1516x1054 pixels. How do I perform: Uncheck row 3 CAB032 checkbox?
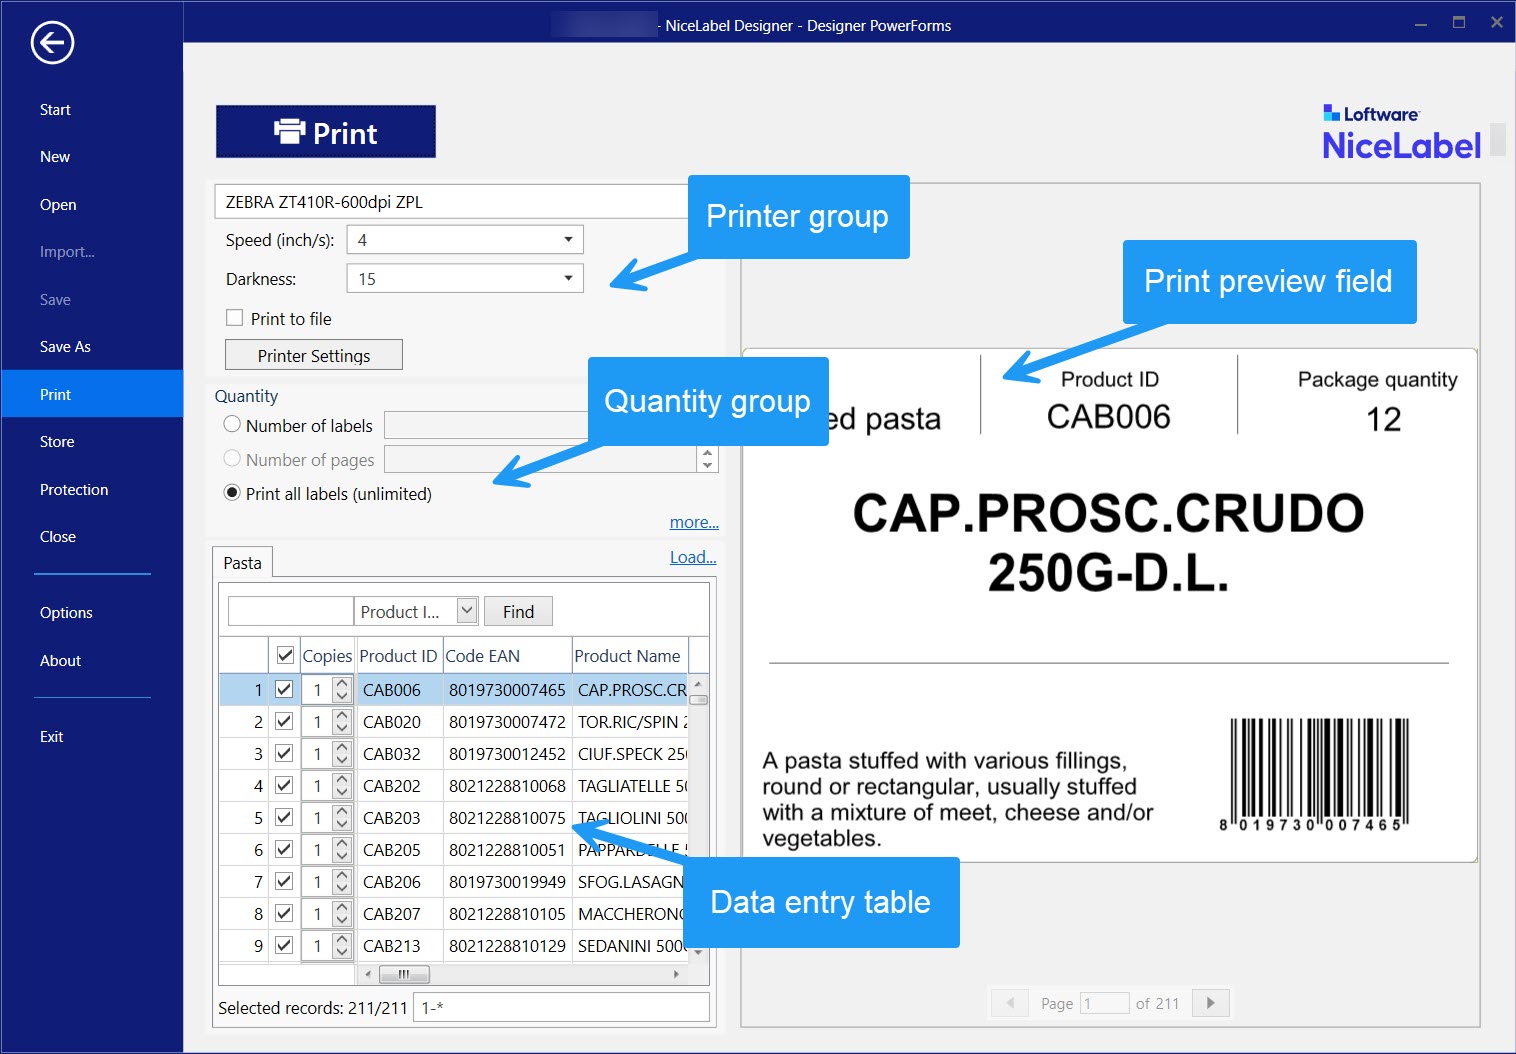click(x=284, y=753)
